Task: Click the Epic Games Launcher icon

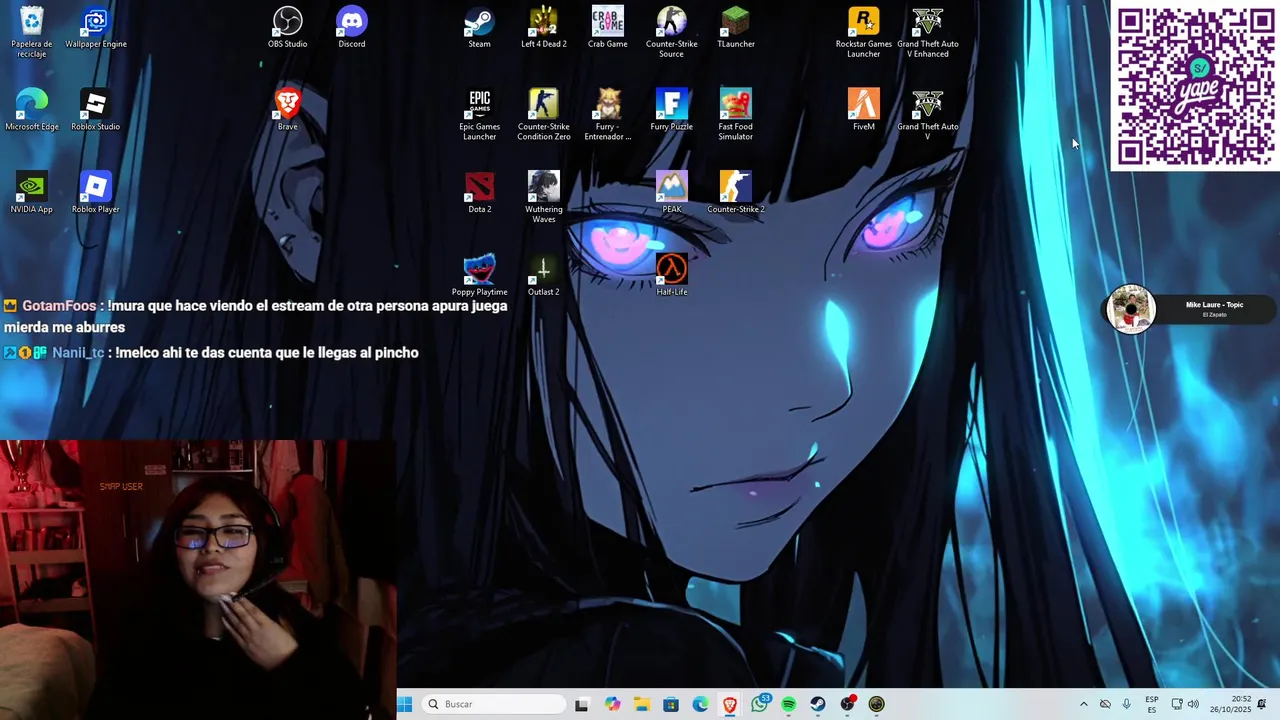Action: (480, 115)
